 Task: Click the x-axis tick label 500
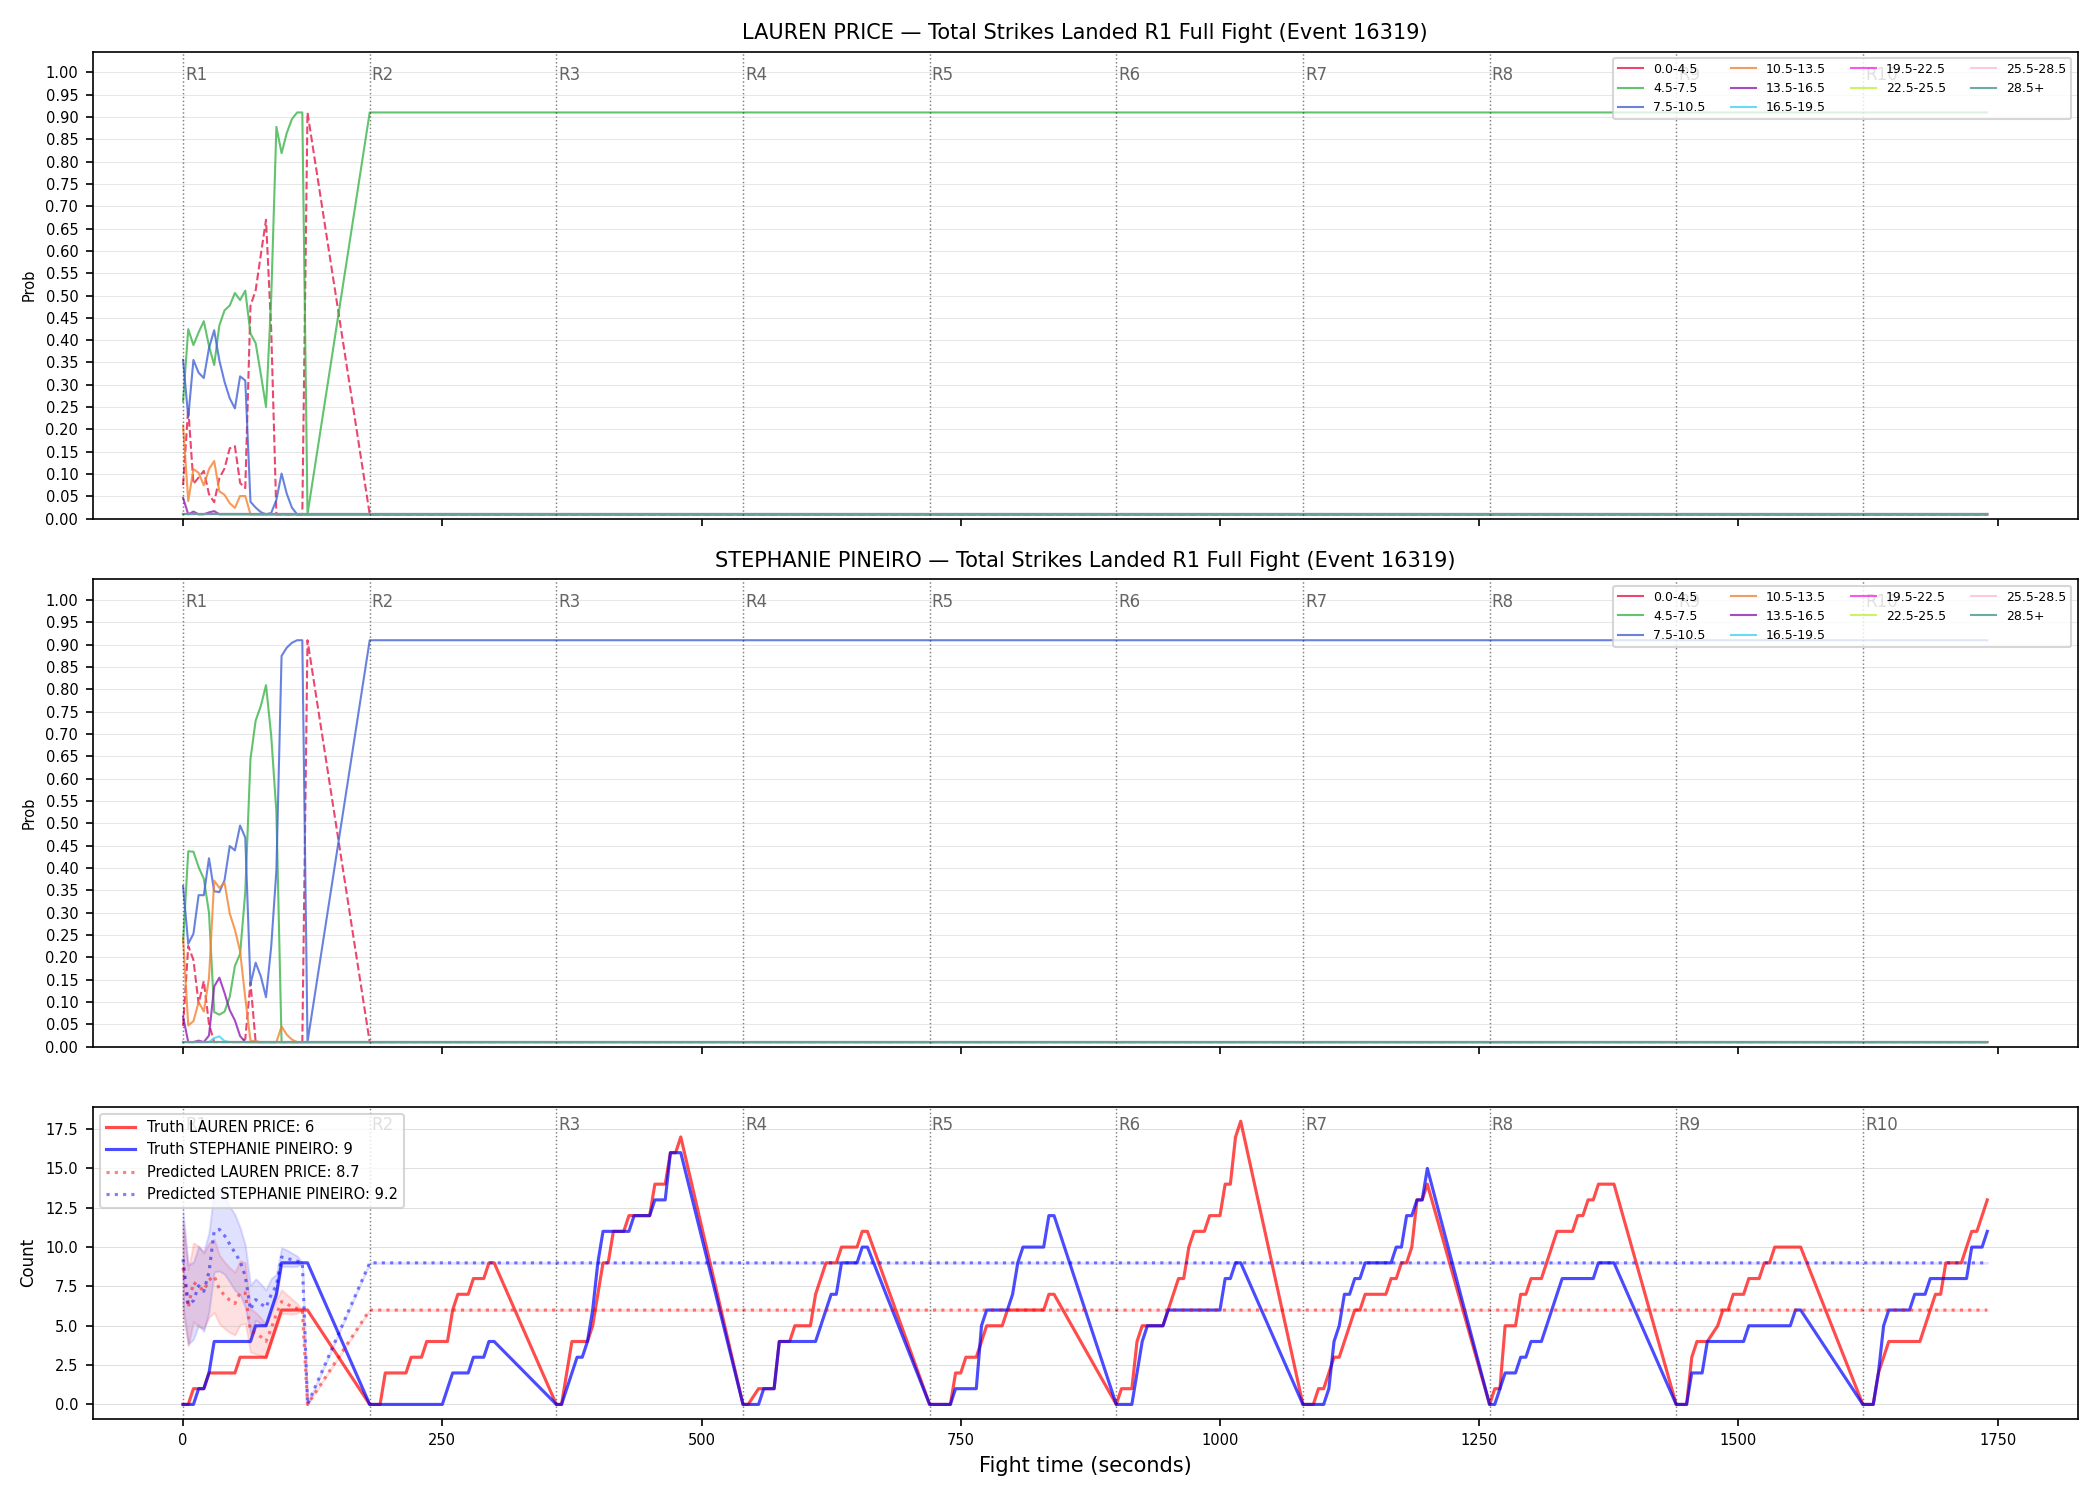pos(701,1440)
